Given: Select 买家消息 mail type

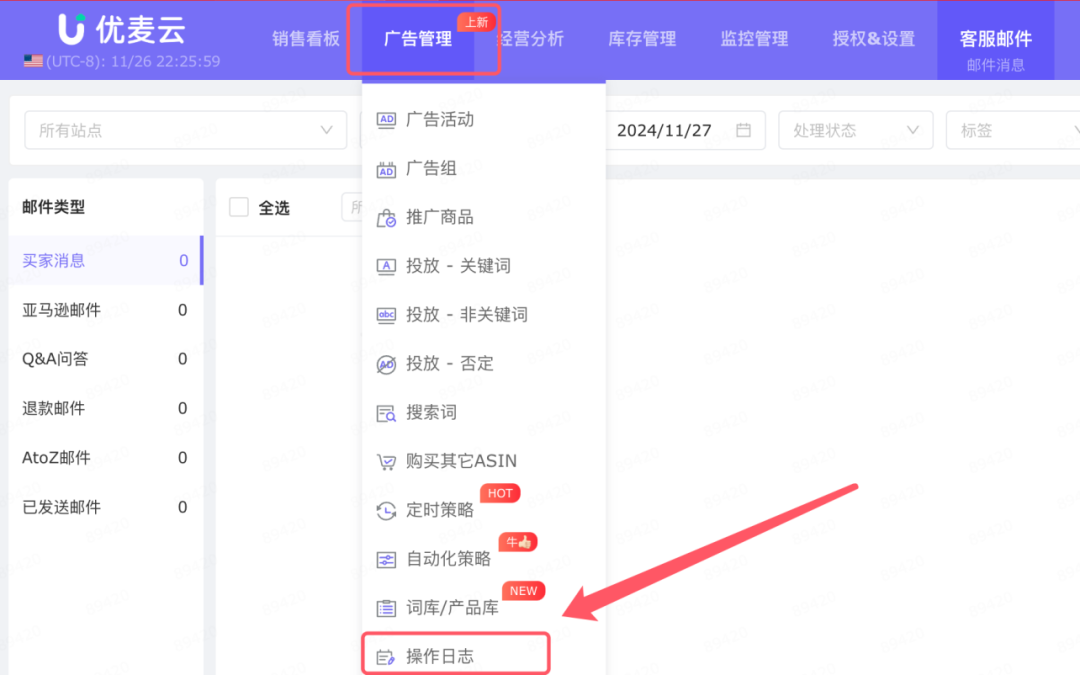Looking at the screenshot, I should tap(105, 260).
